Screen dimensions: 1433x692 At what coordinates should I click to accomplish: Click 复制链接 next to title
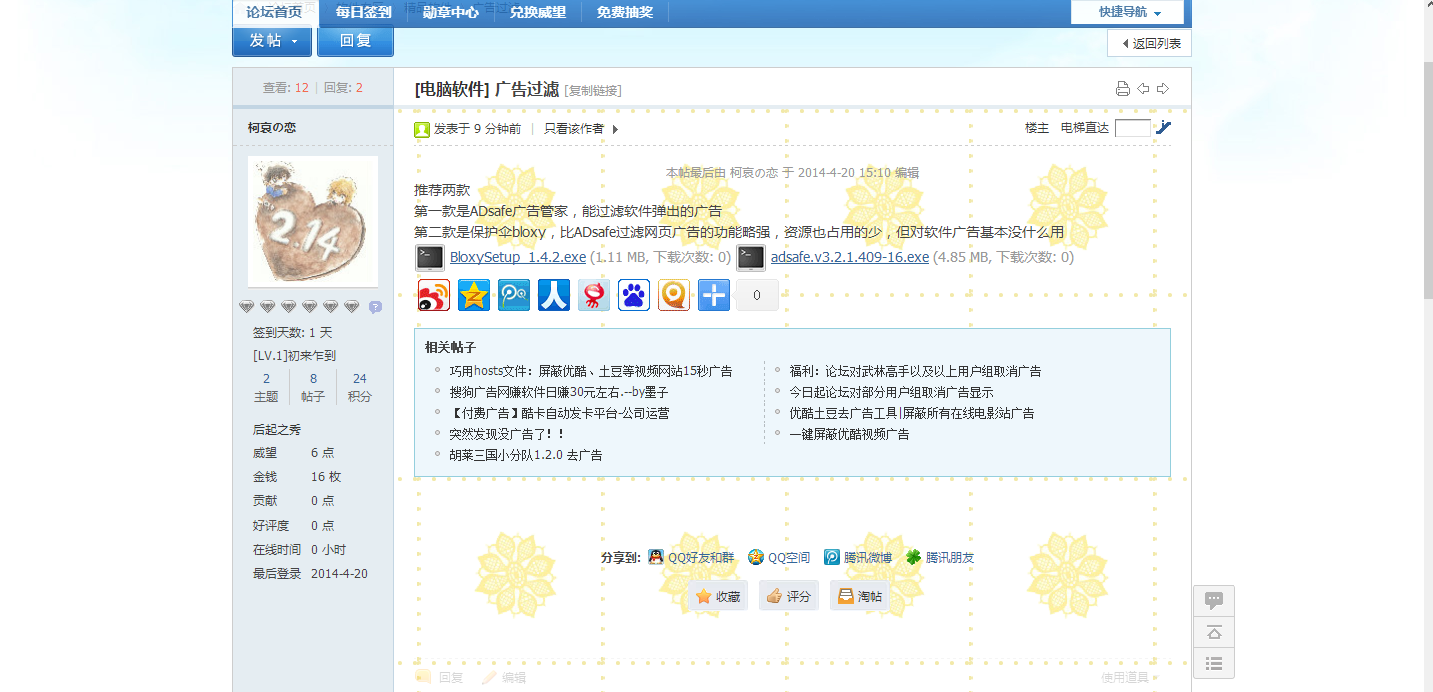click(x=593, y=91)
